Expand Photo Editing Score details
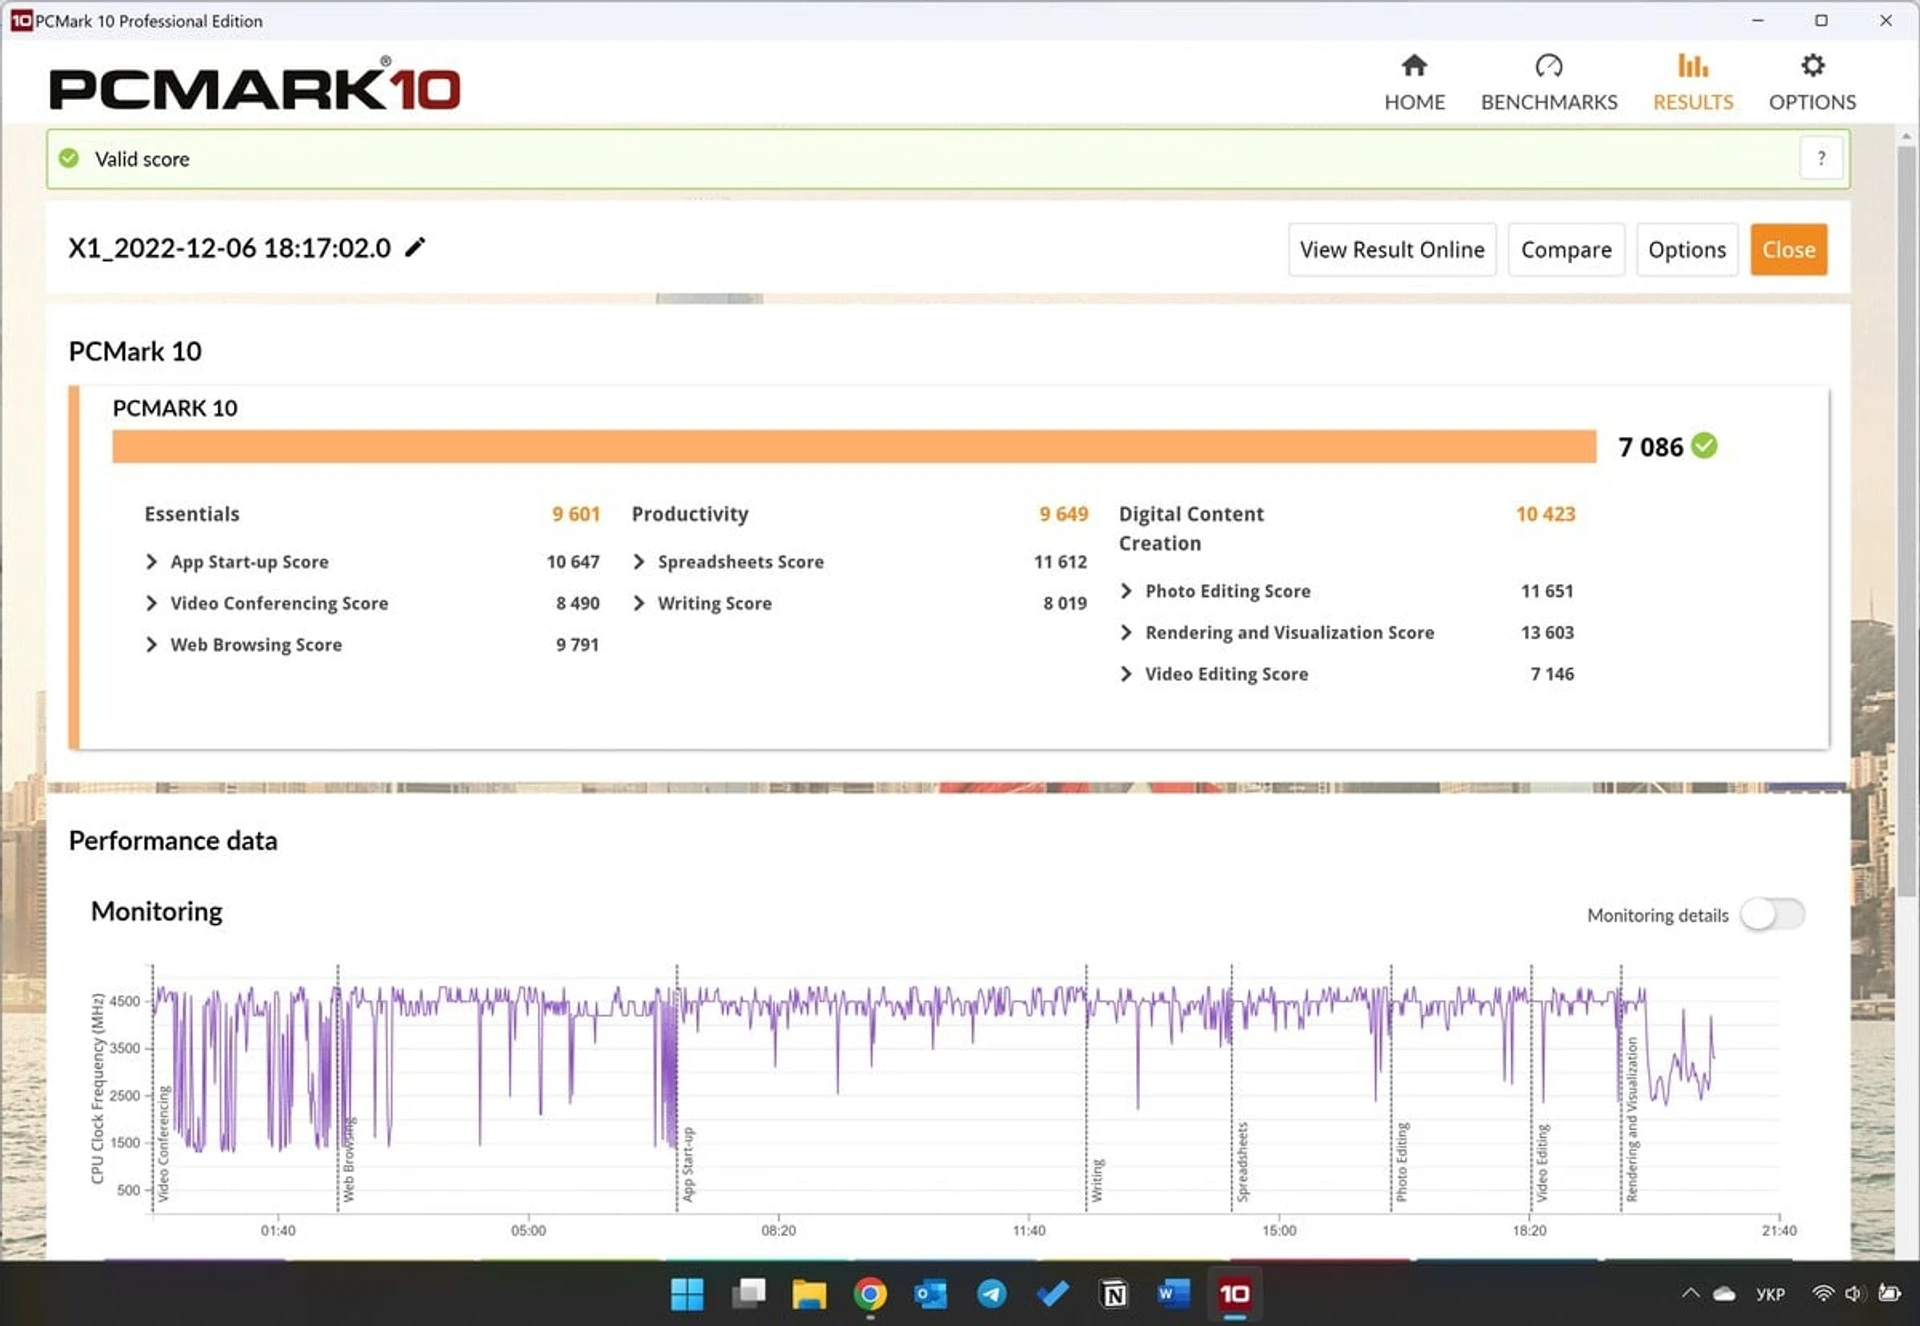 coord(1126,591)
